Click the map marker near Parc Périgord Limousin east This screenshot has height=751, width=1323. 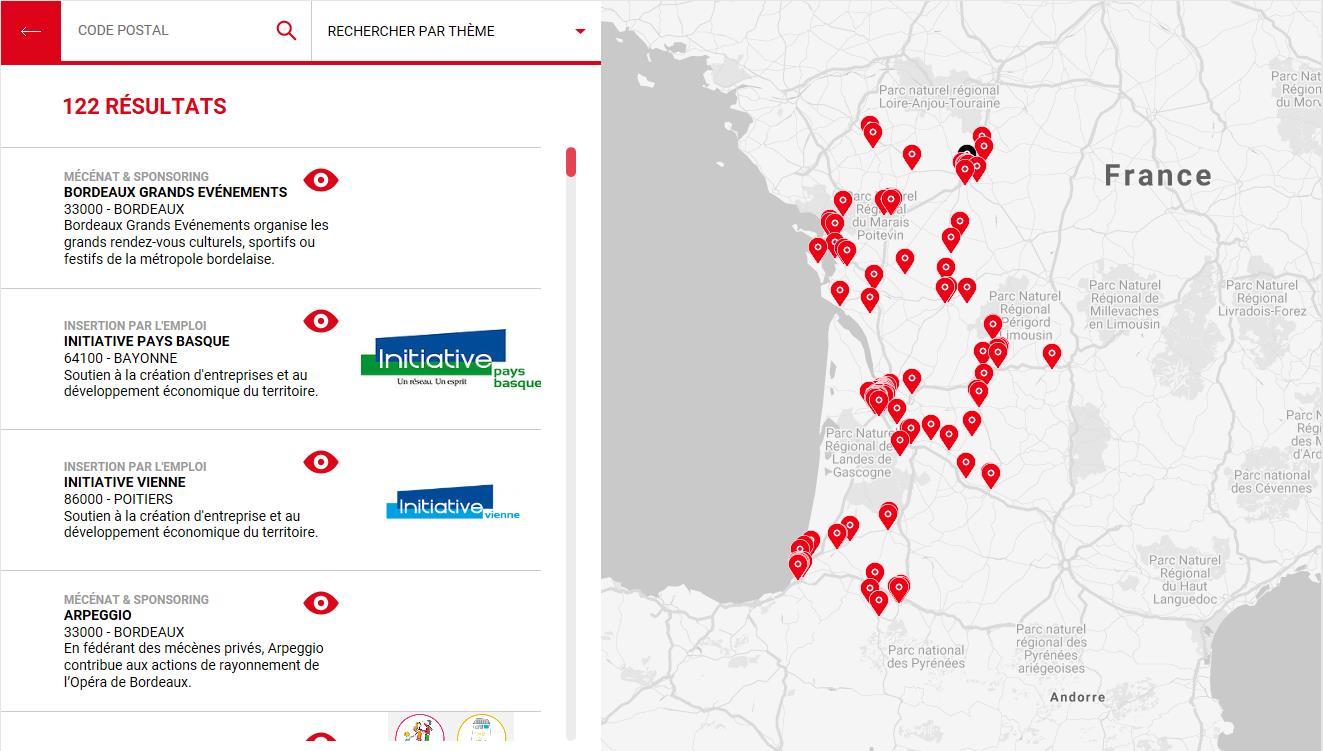click(x=1051, y=355)
